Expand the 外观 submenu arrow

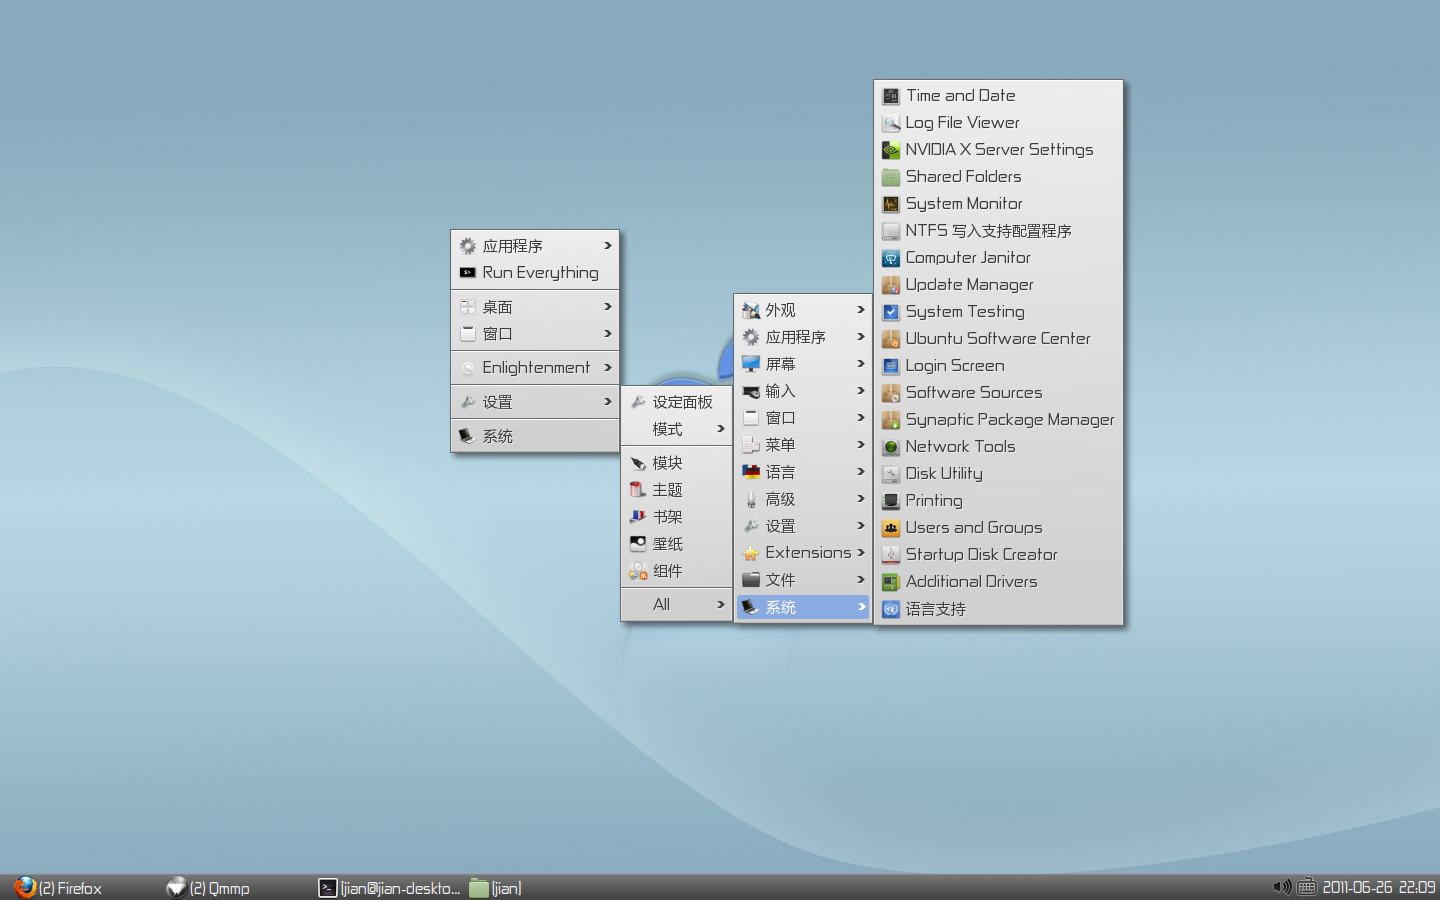point(860,310)
